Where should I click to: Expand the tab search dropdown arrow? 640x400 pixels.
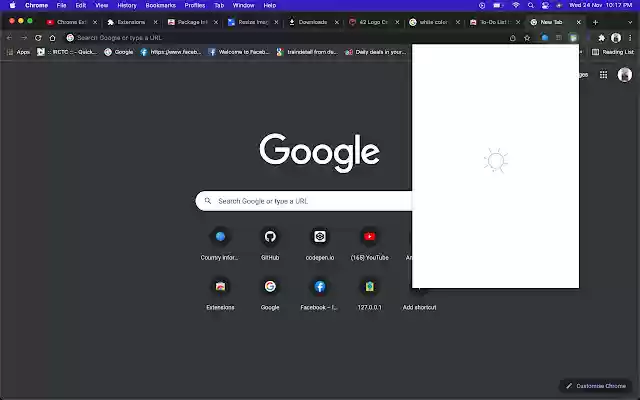(630, 22)
